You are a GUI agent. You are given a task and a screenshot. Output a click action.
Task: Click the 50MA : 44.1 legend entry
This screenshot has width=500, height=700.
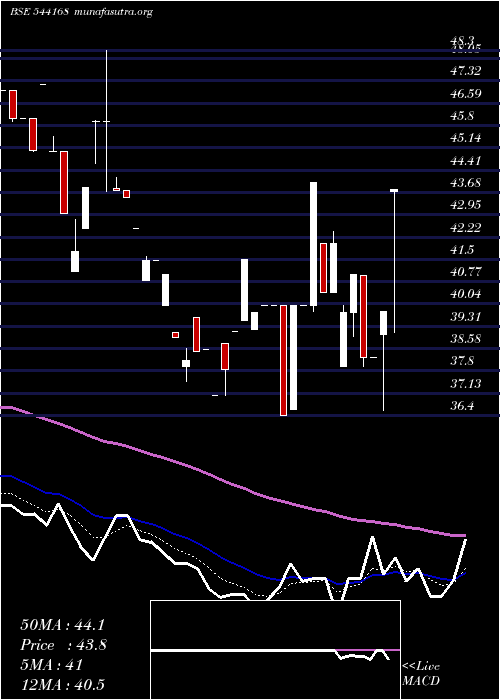point(62,625)
